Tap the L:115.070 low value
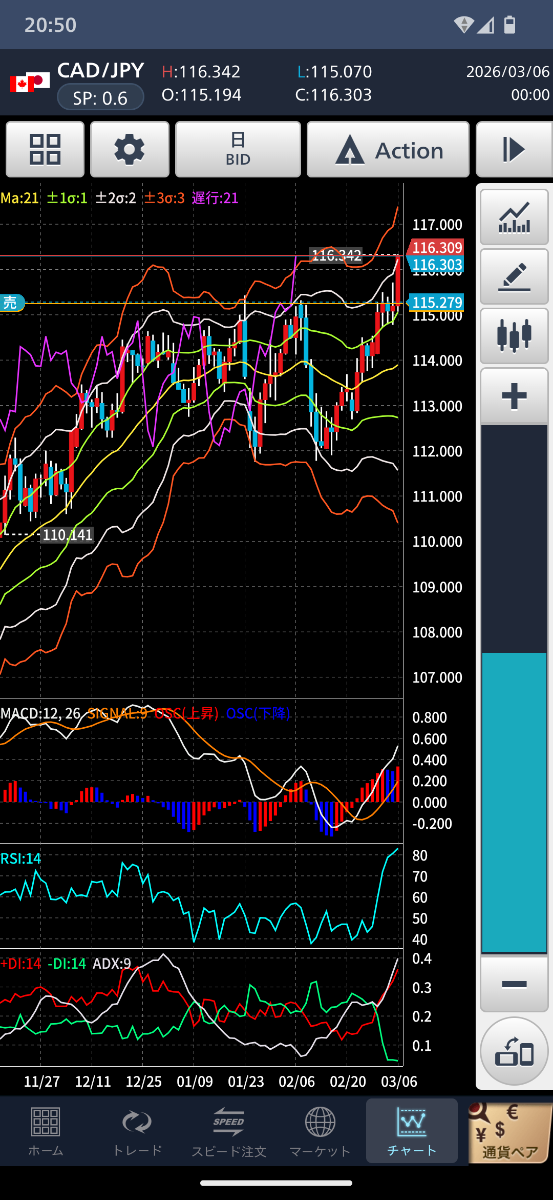This screenshot has width=553, height=1200. pyautogui.click(x=334, y=72)
